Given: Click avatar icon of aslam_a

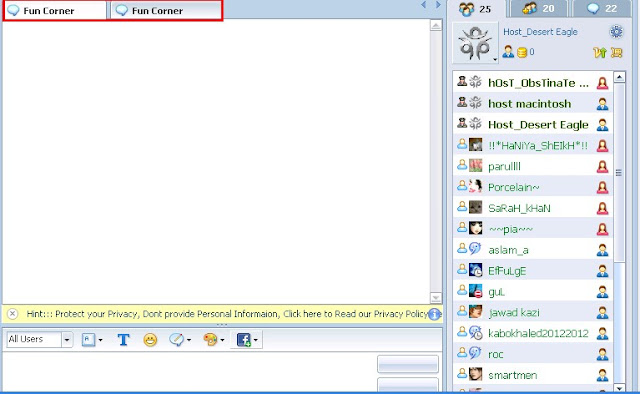Looking at the screenshot, I should pyautogui.click(x=475, y=249).
